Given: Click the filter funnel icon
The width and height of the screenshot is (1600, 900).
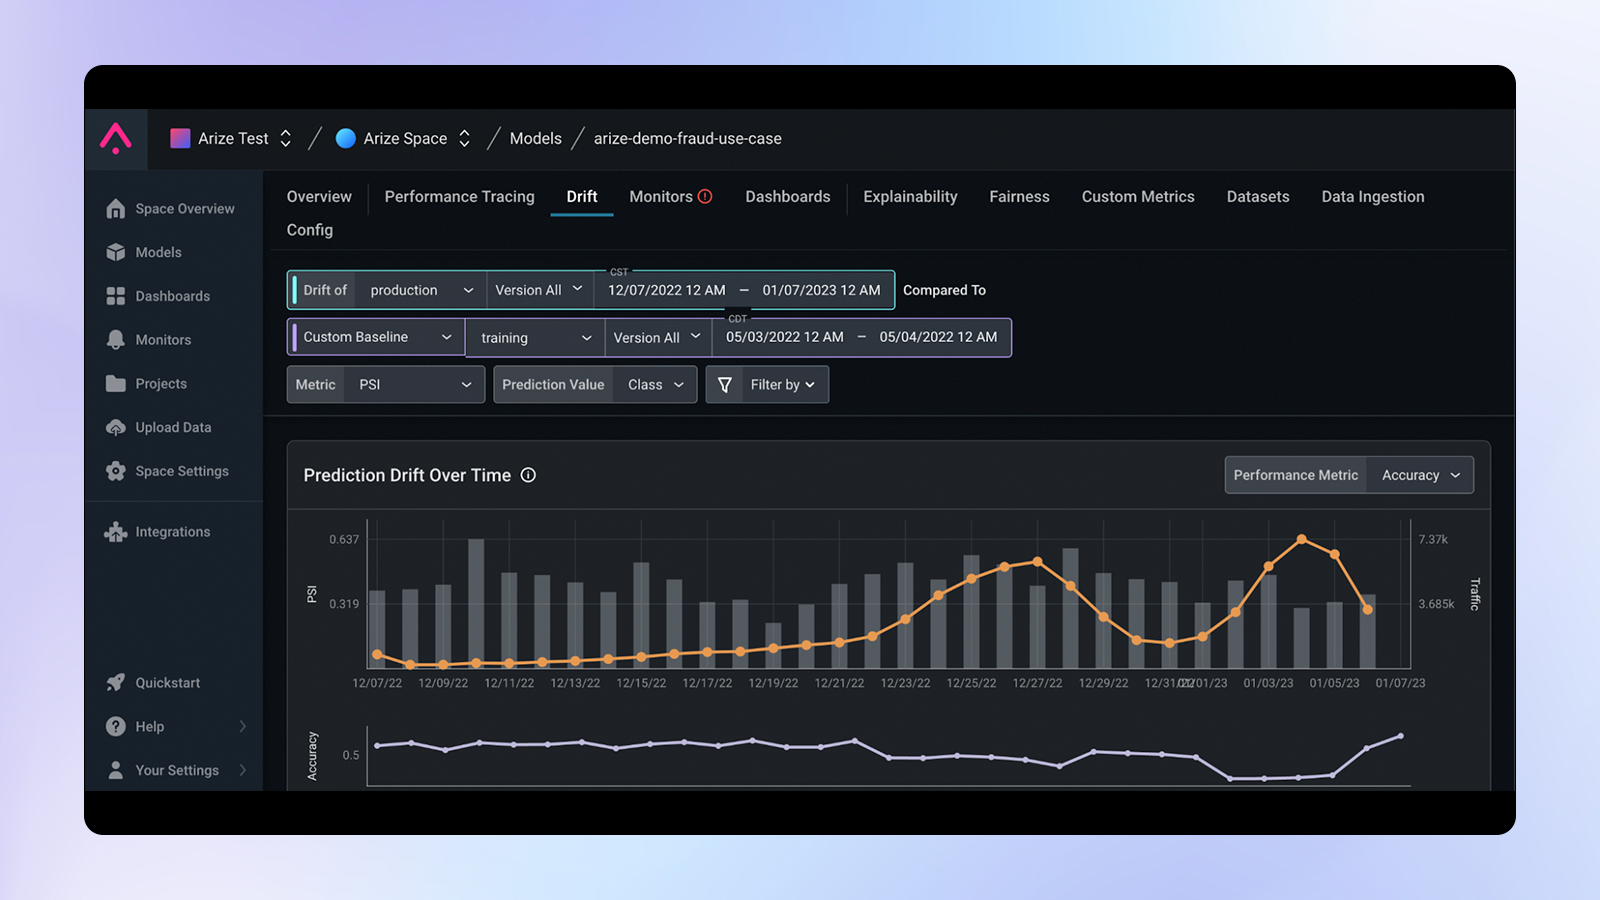Looking at the screenshot, I should [725, 384].
